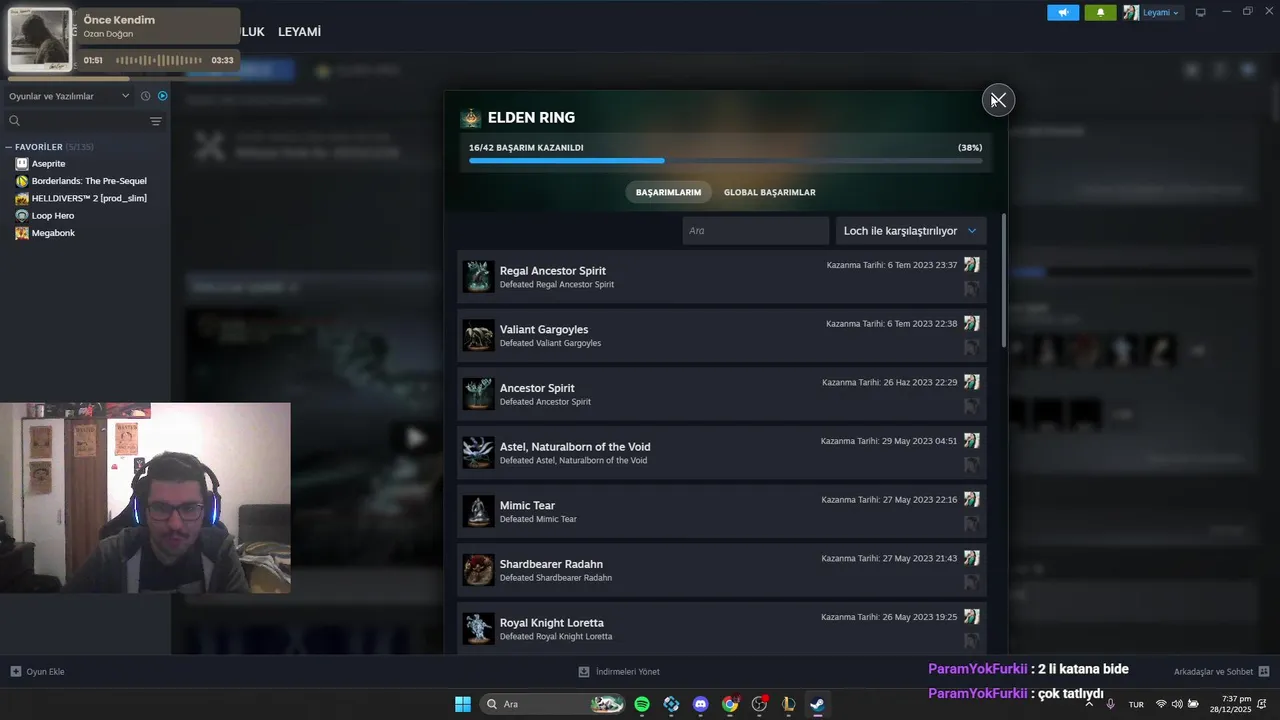
Task: Click the Windows taskbar search box 'Ara'
Action: click(x=553, y=704)
